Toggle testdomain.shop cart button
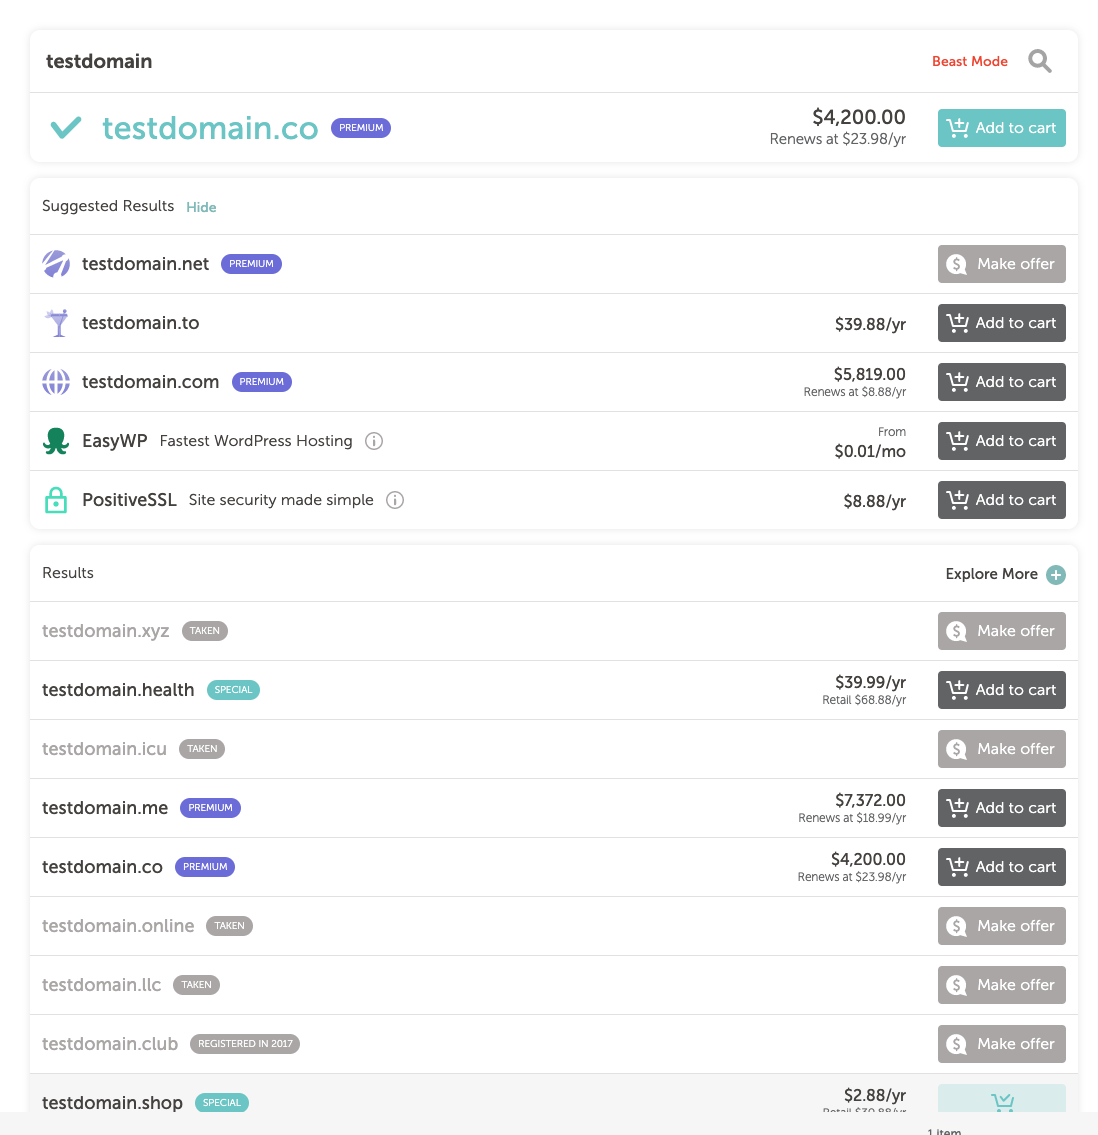Image resolution: width=1098 pixels, height=1135 pixels. click(x=1002, y=1098)
